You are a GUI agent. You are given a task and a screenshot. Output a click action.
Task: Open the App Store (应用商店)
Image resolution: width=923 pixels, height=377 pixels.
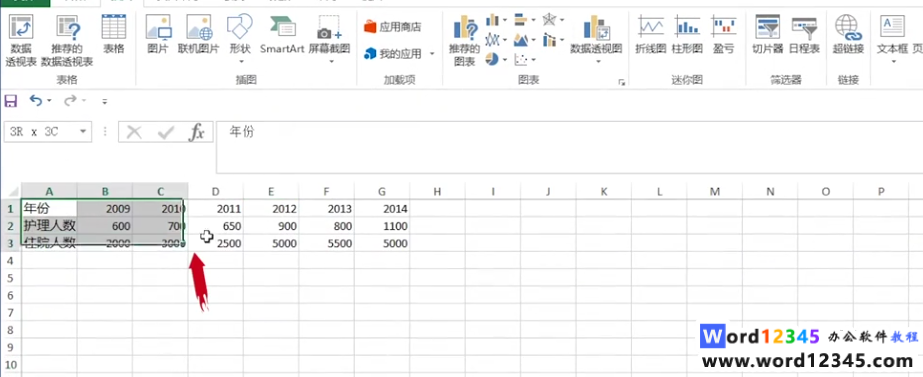click(393, 27)
